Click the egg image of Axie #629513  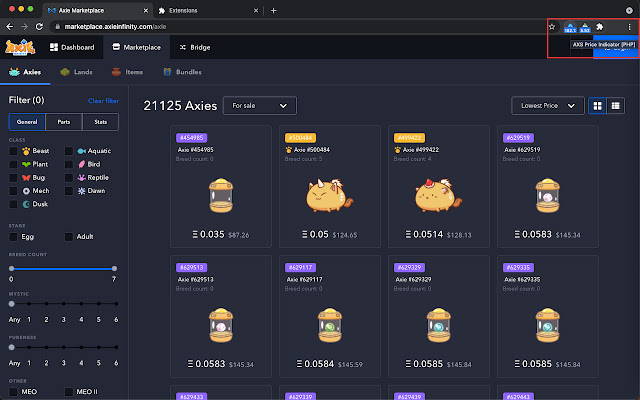221,325
